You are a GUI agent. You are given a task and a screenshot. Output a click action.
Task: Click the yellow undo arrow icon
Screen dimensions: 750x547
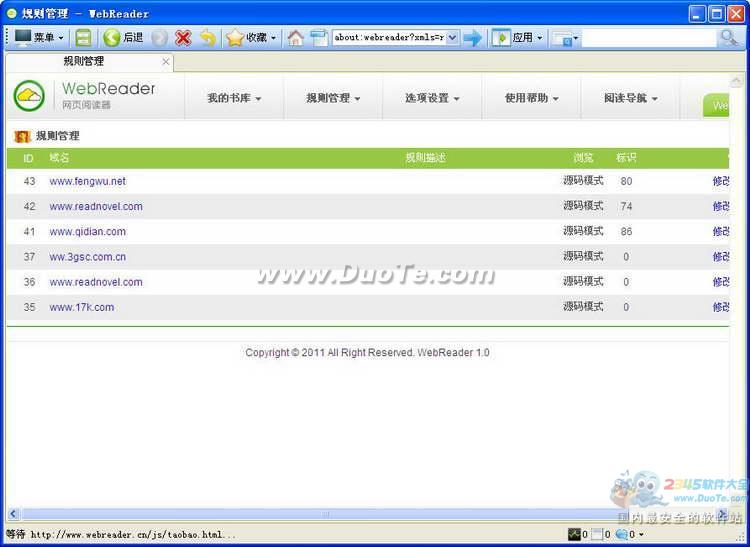coord(208,38)
